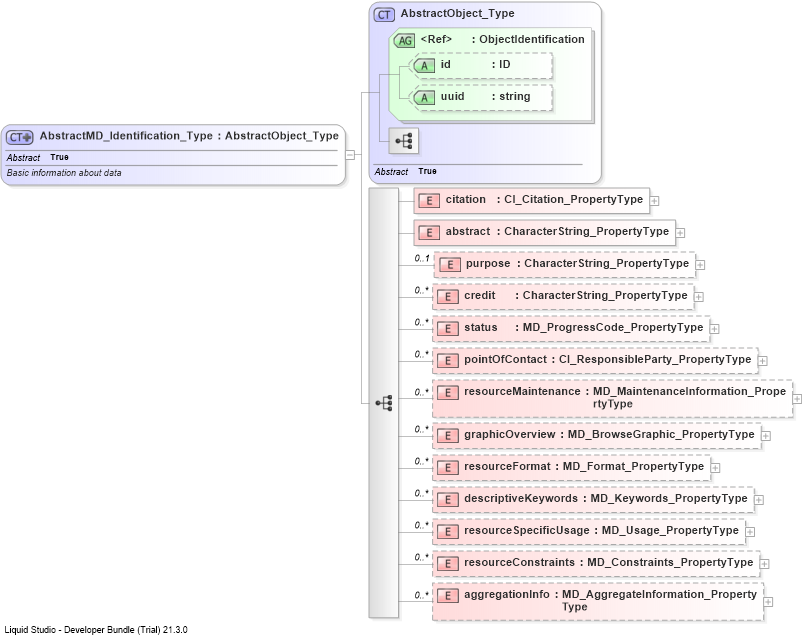
Task: Click the E icon of resourceConstraints element
Action: coord(448,563)
